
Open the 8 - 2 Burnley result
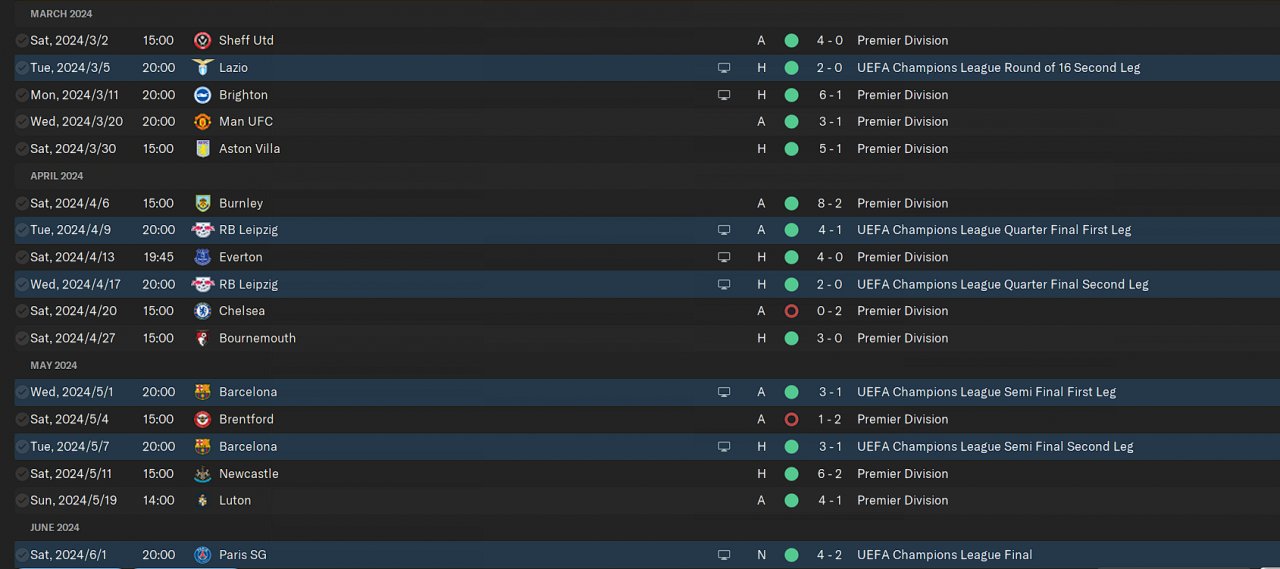[829, 203]
